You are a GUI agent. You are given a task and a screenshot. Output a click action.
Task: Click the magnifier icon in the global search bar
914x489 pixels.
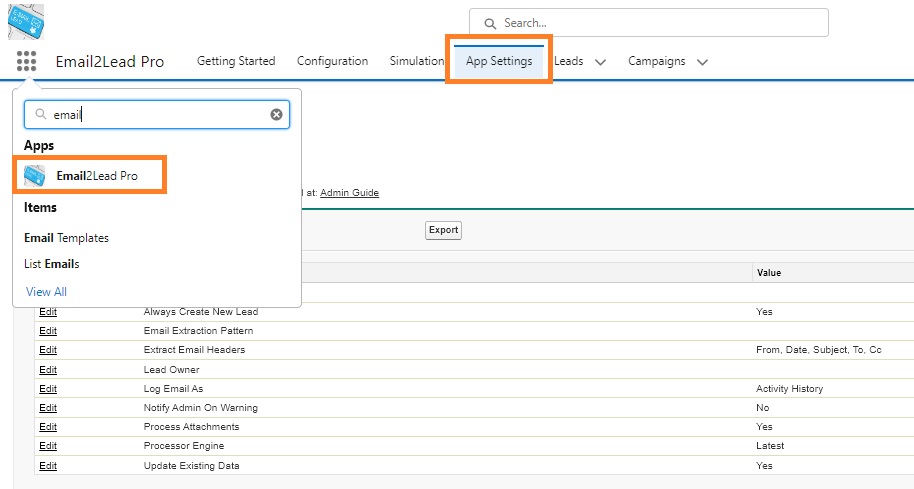(490, 23)
